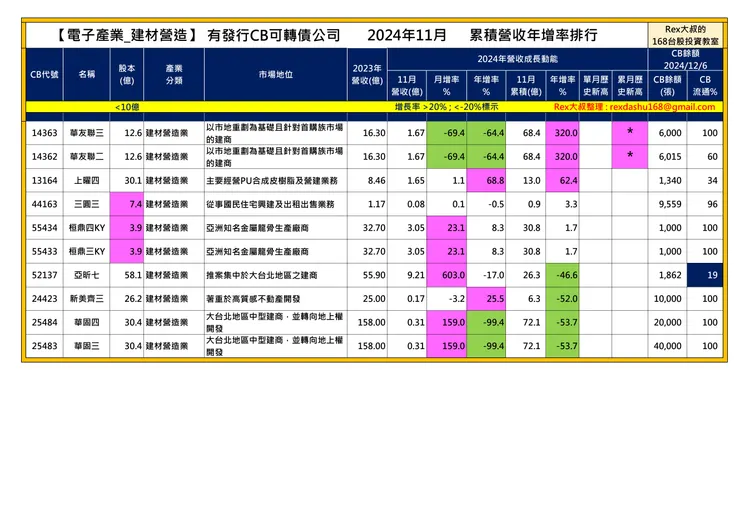This screenshot has height=523, width=740.
Task: Click the 9.21 November revenue cell
Action: click(407, 275)
